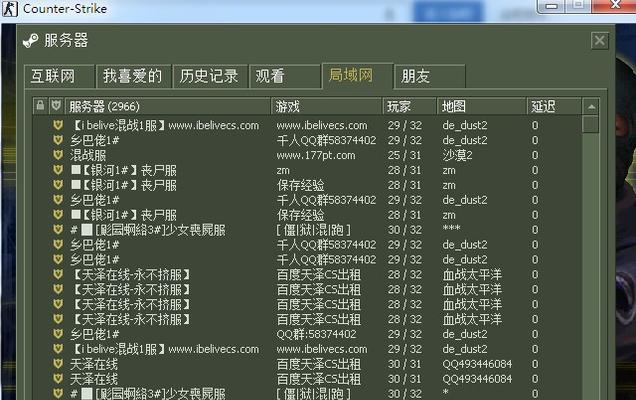Screen dimensions: 636x400
Task: Click the www.177pt.com game cell
Action: (x=316, y=155)
